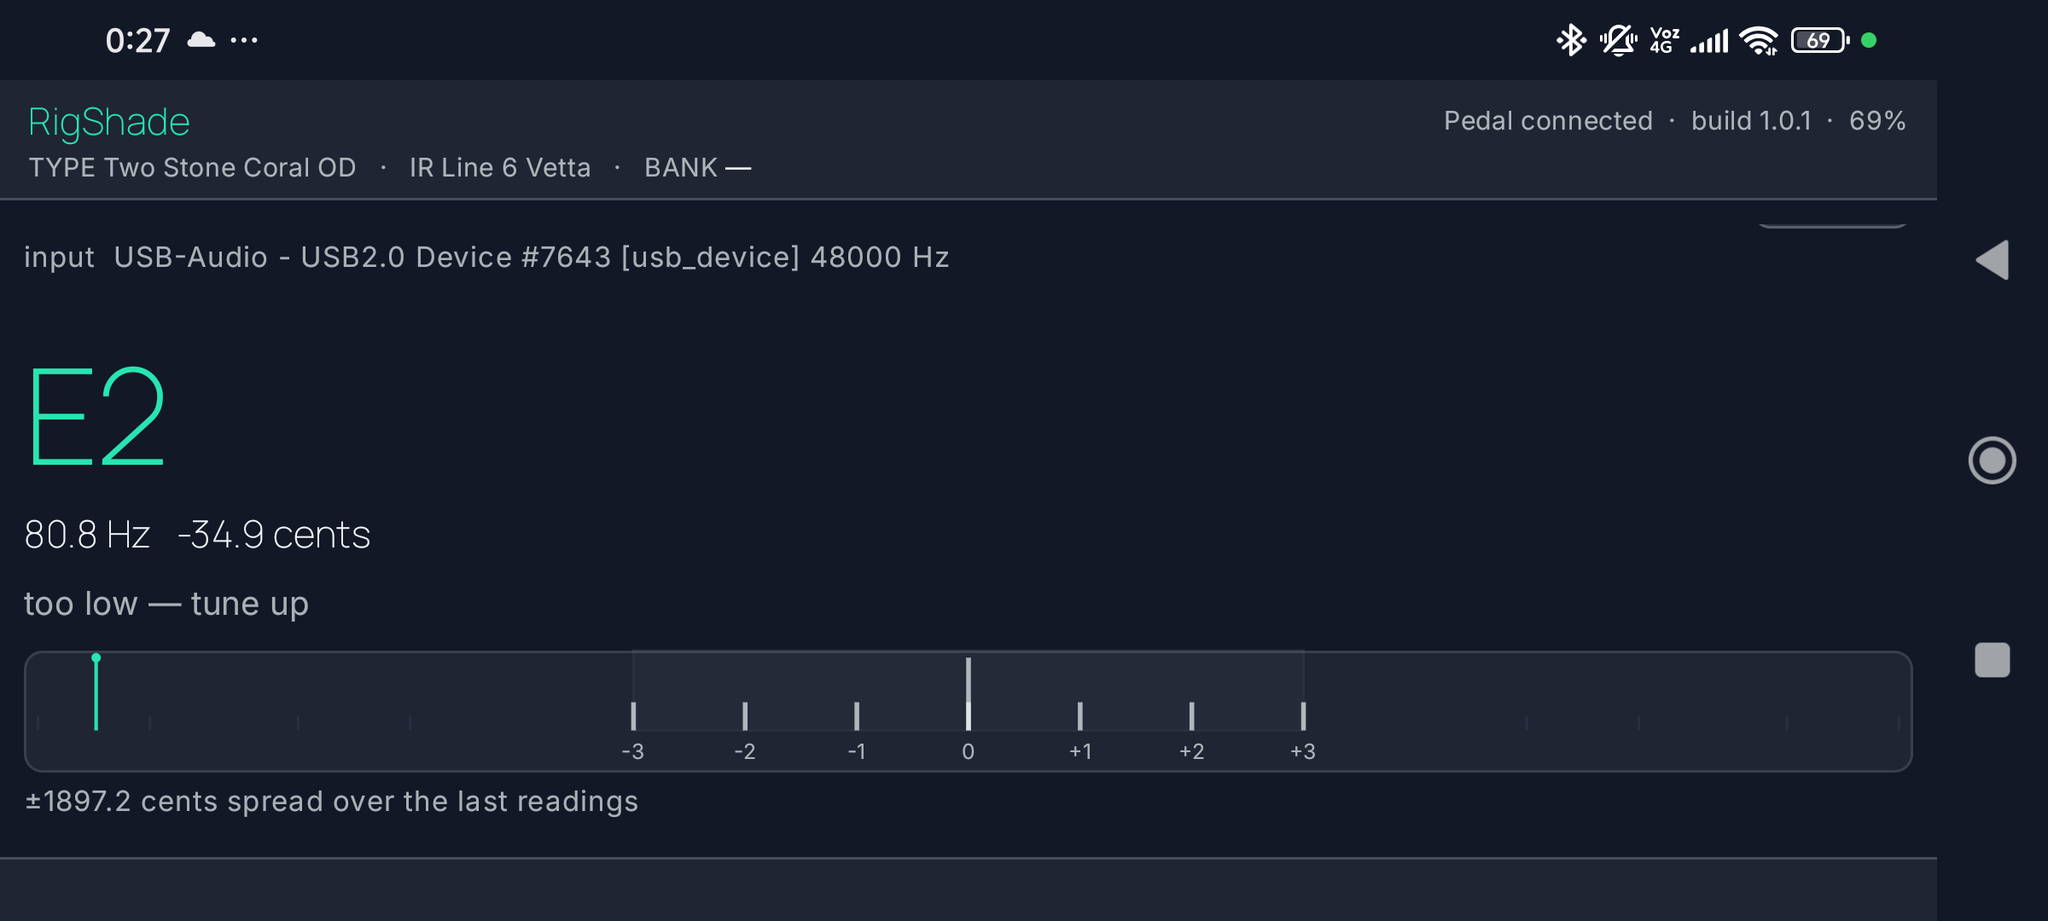Tap the 69% battery text in header
2048x921 pixels.
click(1877, 121)
